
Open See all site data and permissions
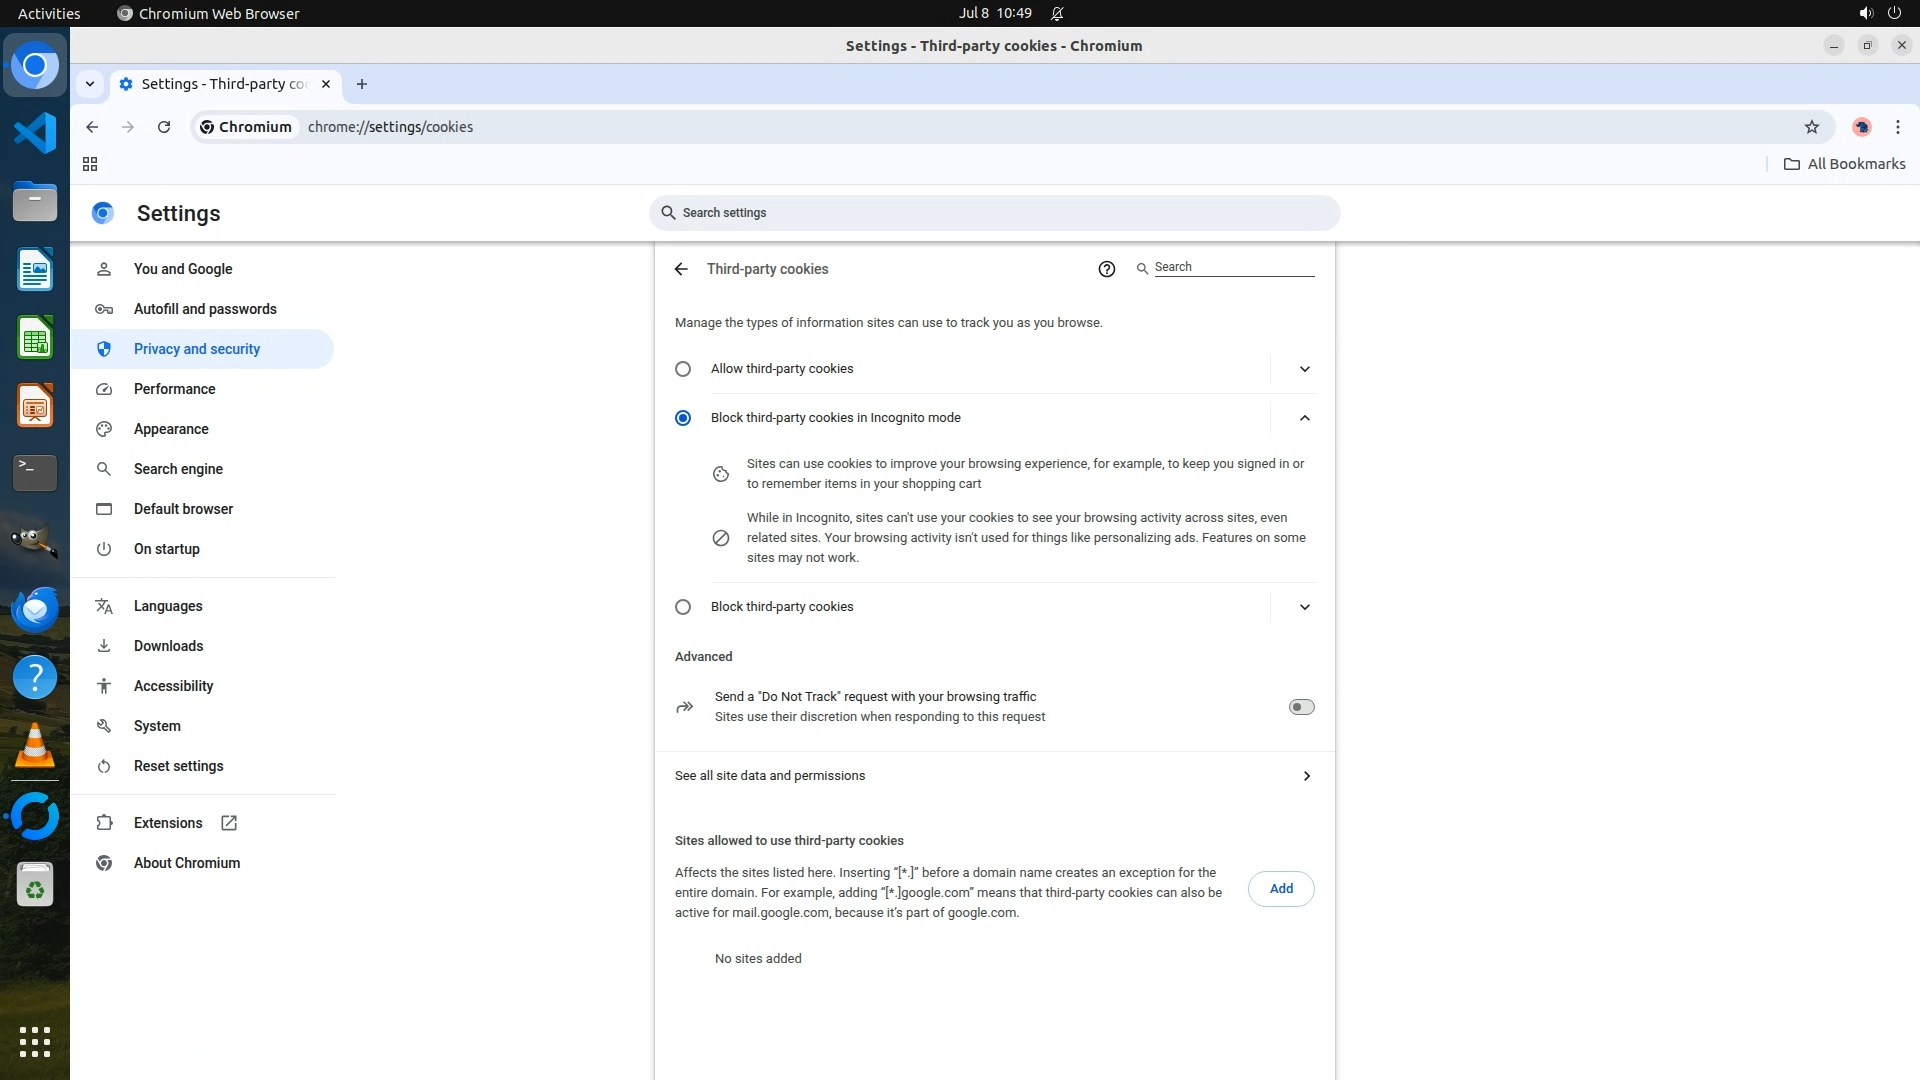993,776
